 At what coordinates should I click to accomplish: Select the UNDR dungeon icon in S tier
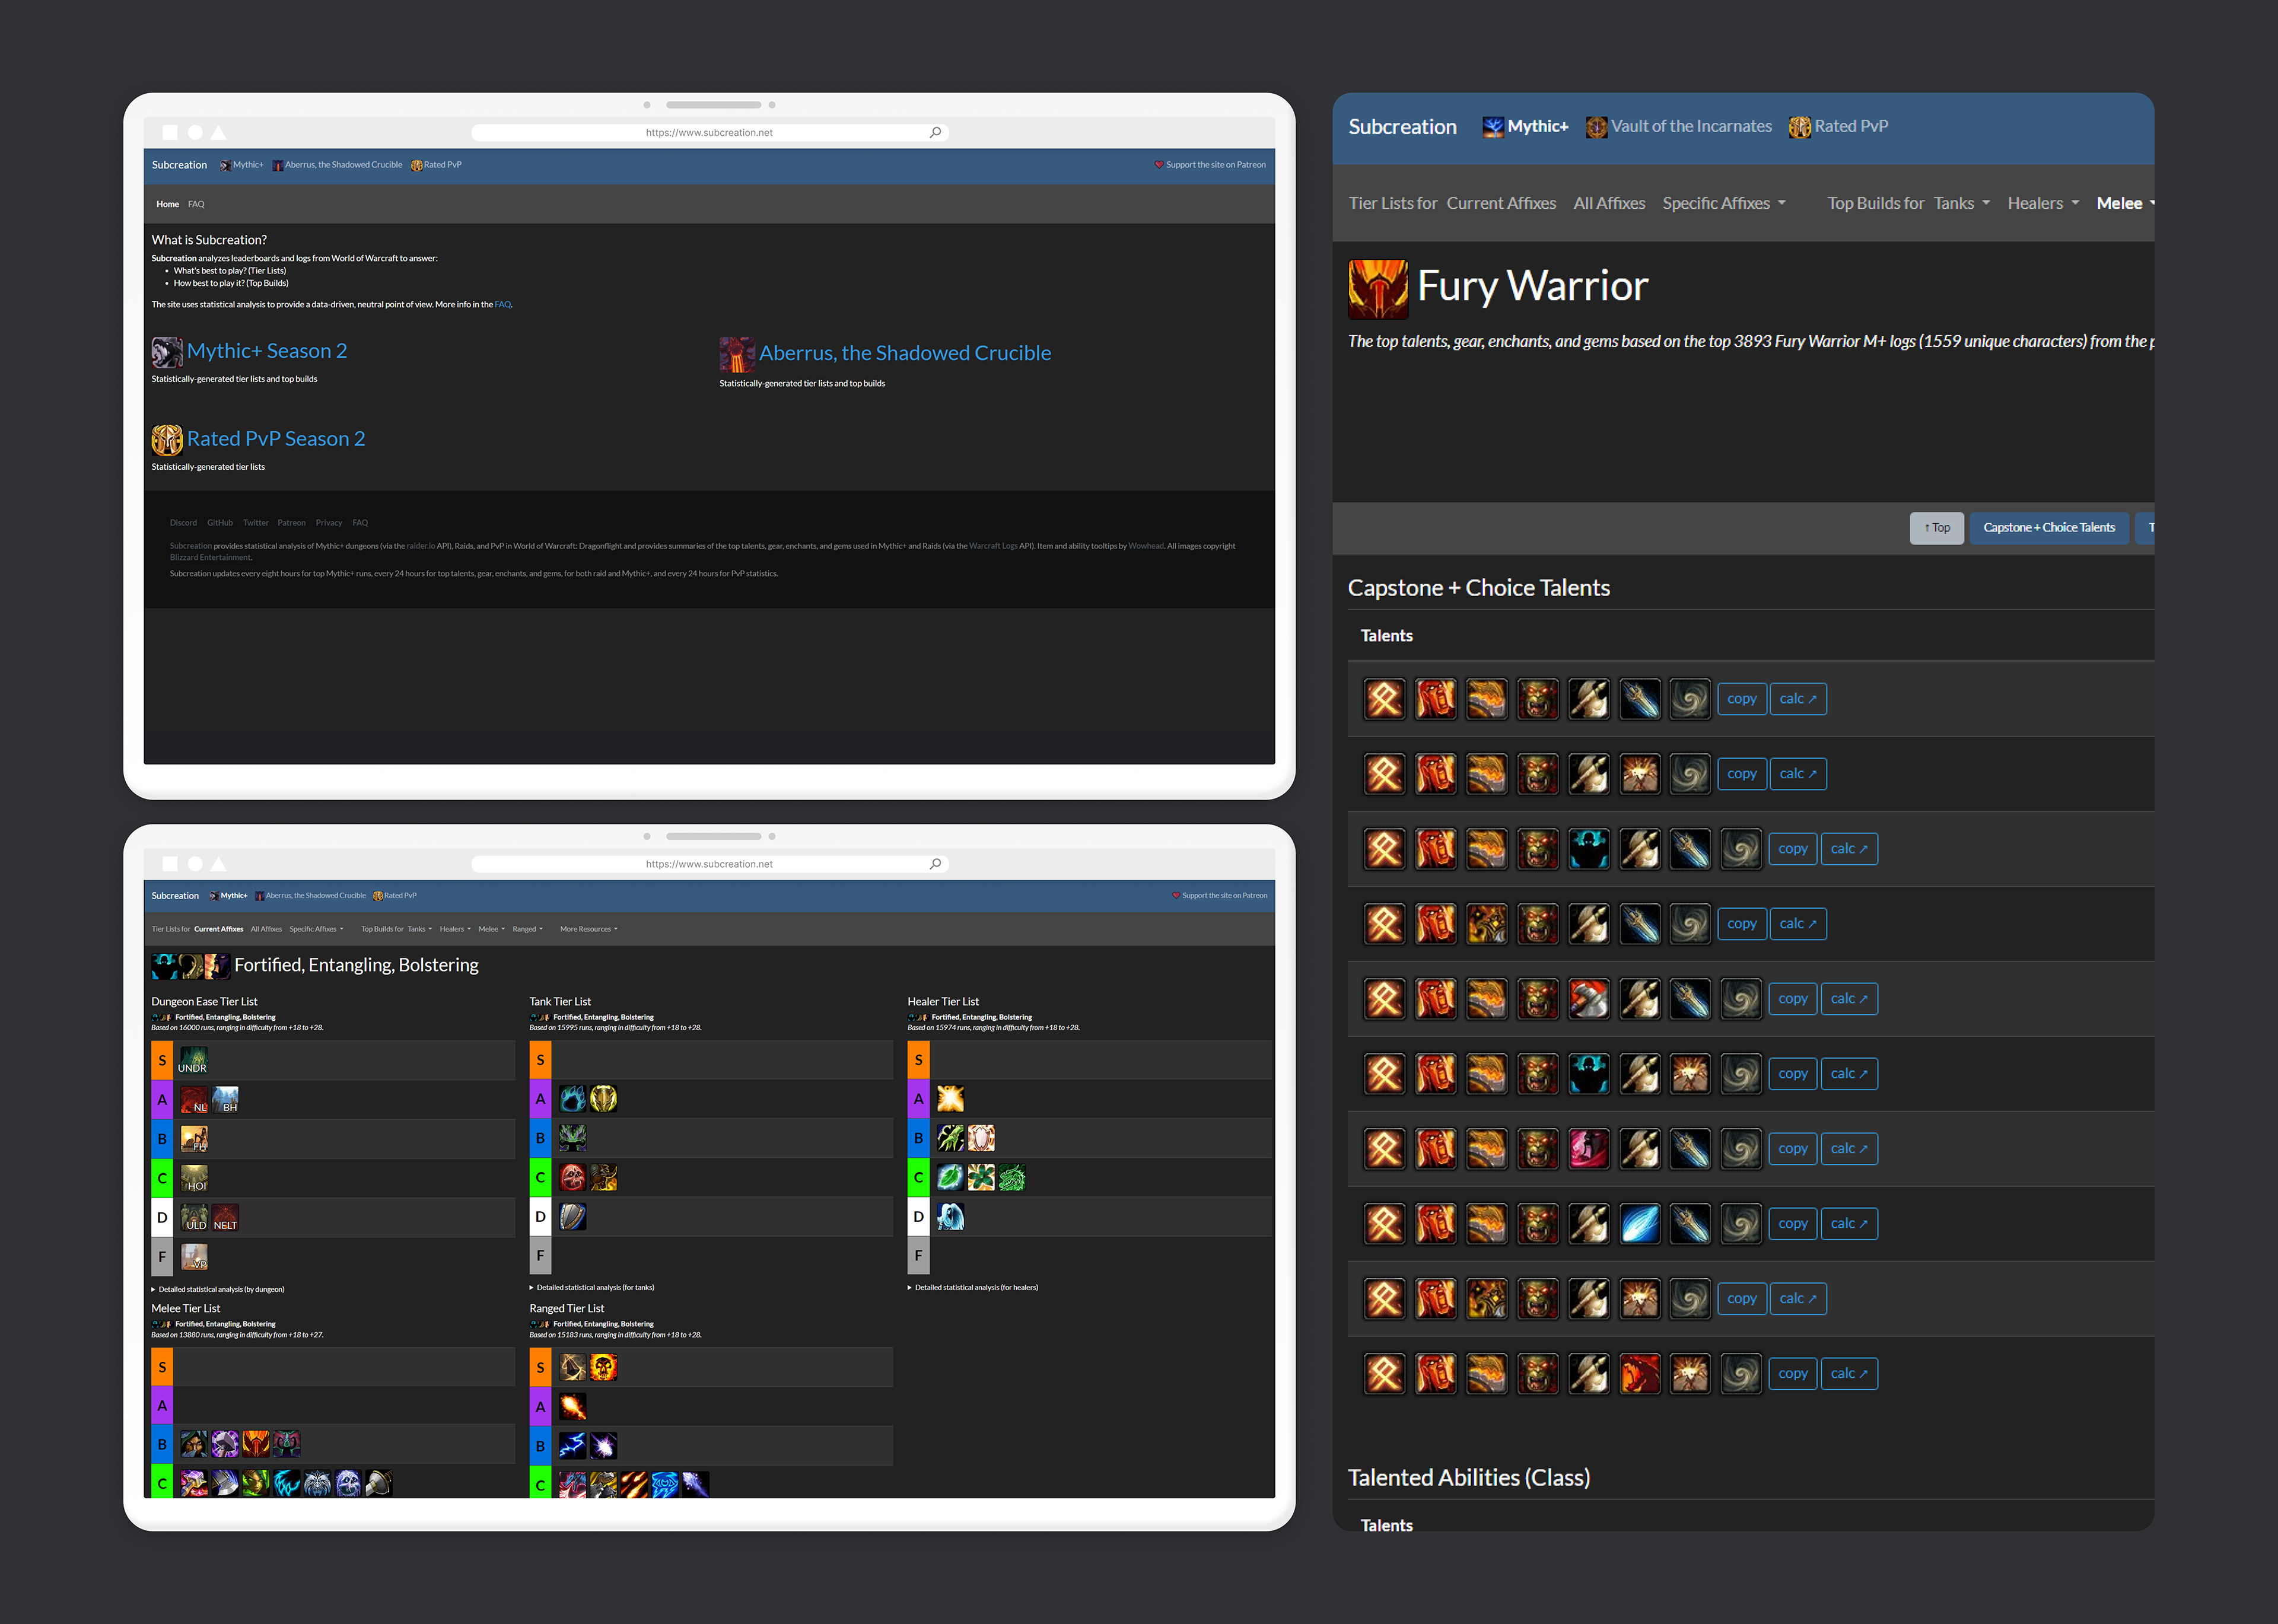click(193, 1060)
